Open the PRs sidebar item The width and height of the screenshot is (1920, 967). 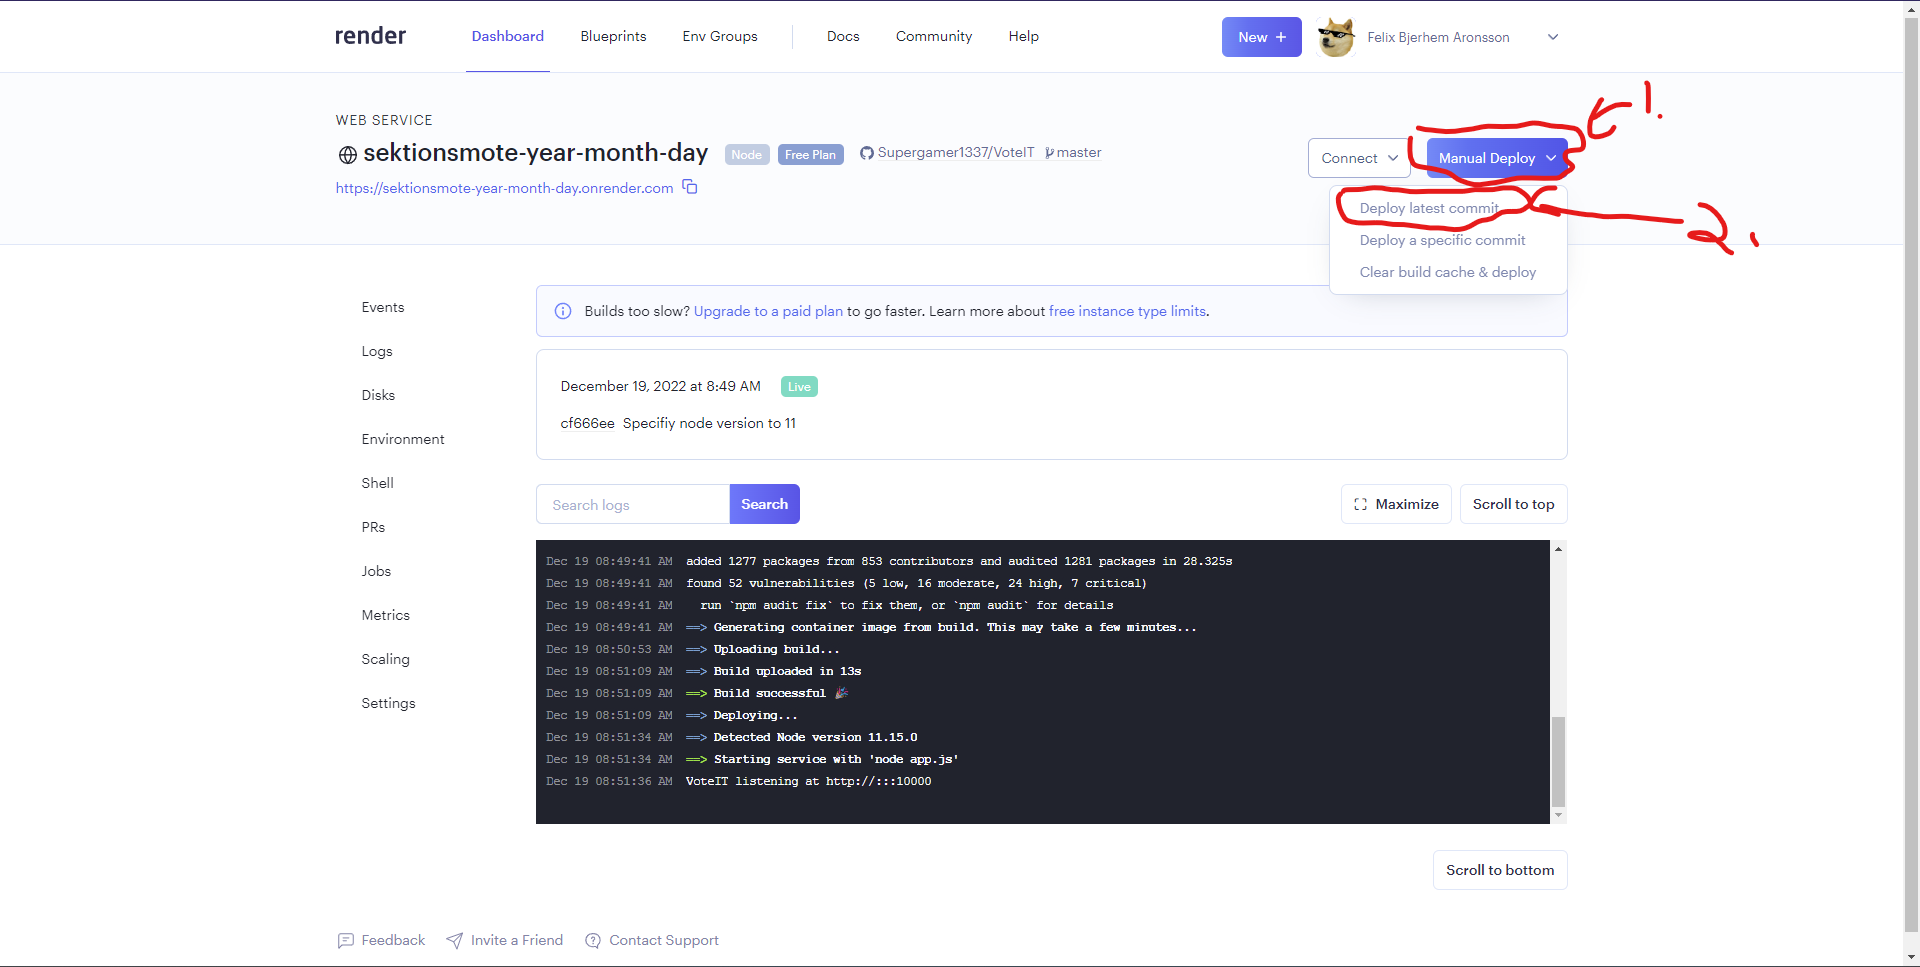coord(373,527)
